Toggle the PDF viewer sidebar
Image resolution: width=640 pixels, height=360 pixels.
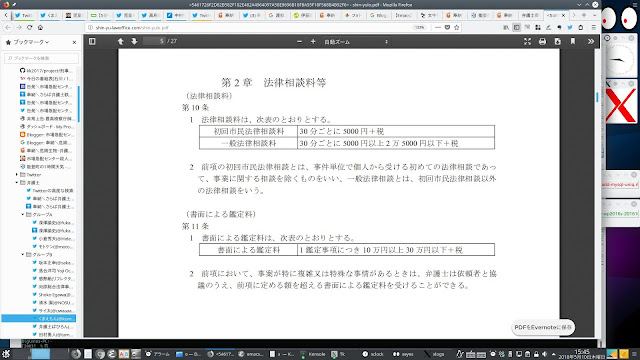tap(92, 41)
